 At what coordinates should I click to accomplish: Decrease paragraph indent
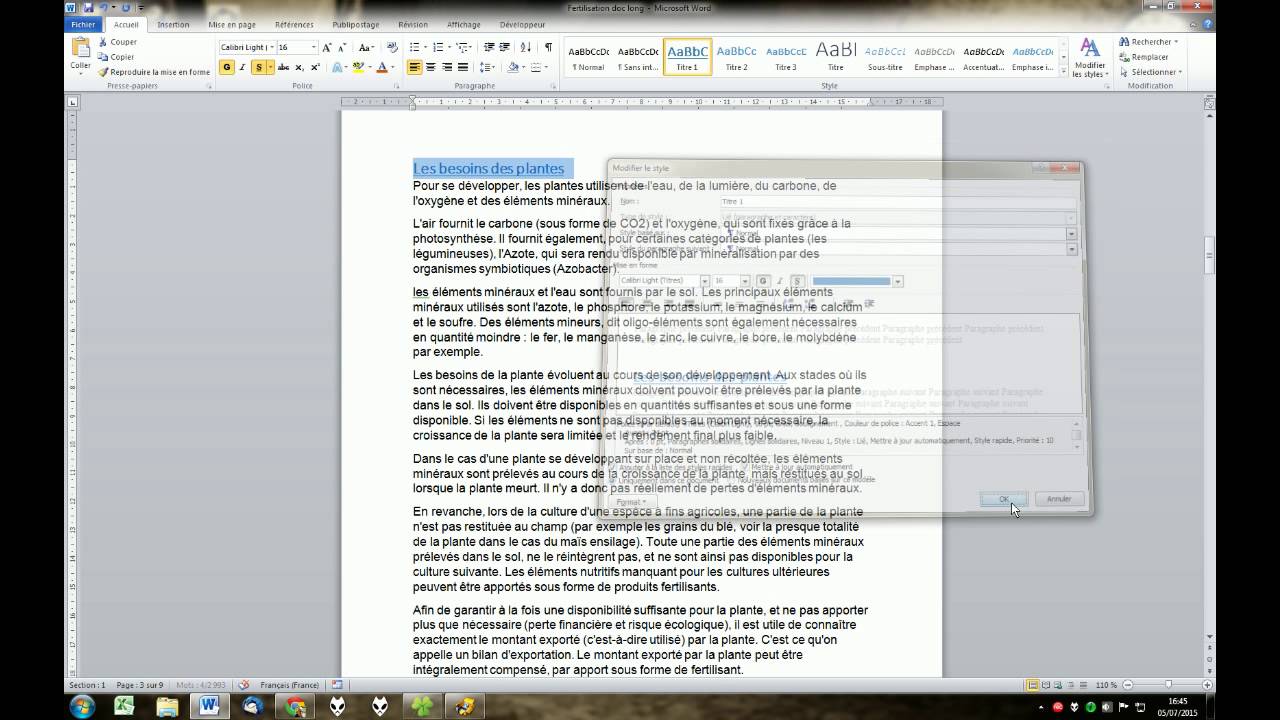489,47
